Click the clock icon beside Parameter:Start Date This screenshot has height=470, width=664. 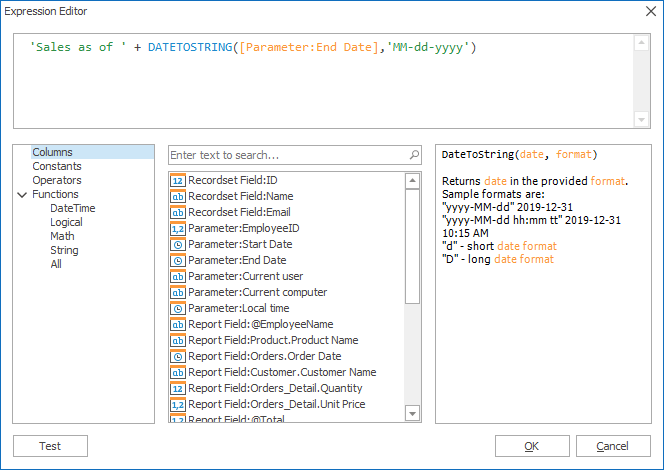[x=178, y=244]
